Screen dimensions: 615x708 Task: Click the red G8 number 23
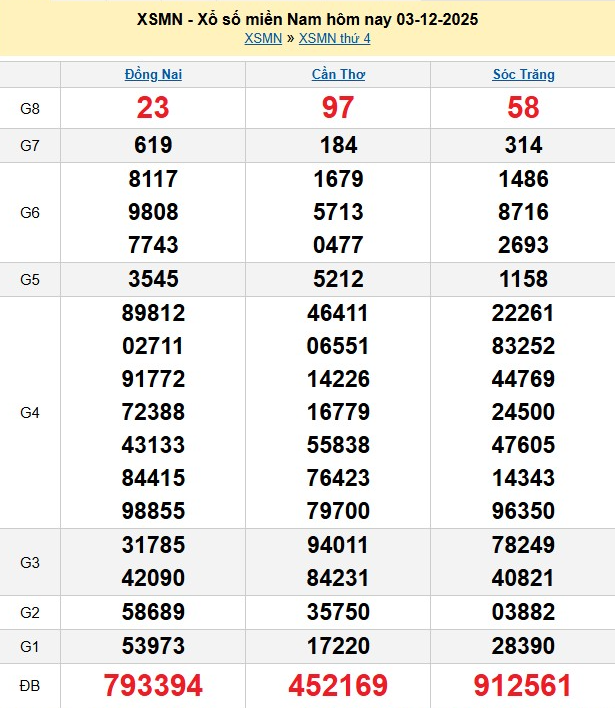[x=153, y=108]
